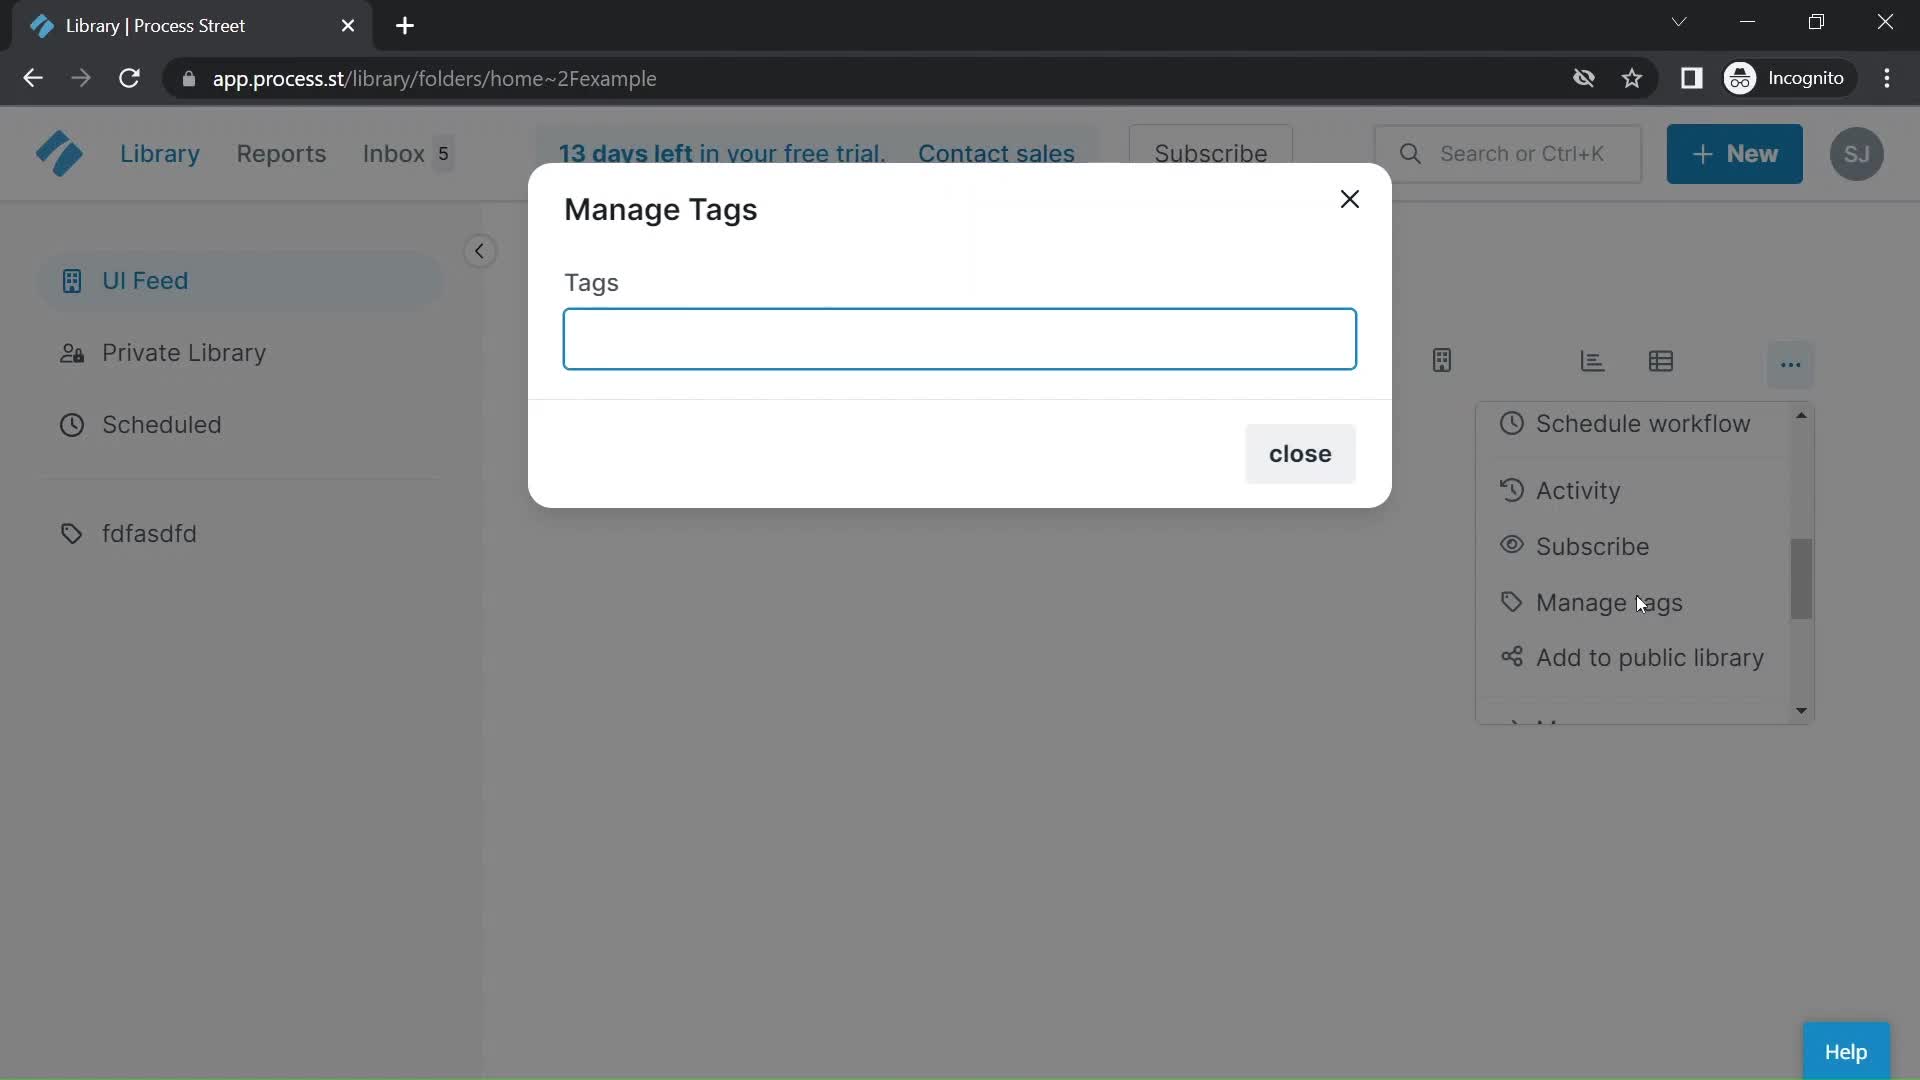This screenshot has width=1920, height=1080.
Task: Open the Schedule workflow option
Action: [x=1644, y=423]
